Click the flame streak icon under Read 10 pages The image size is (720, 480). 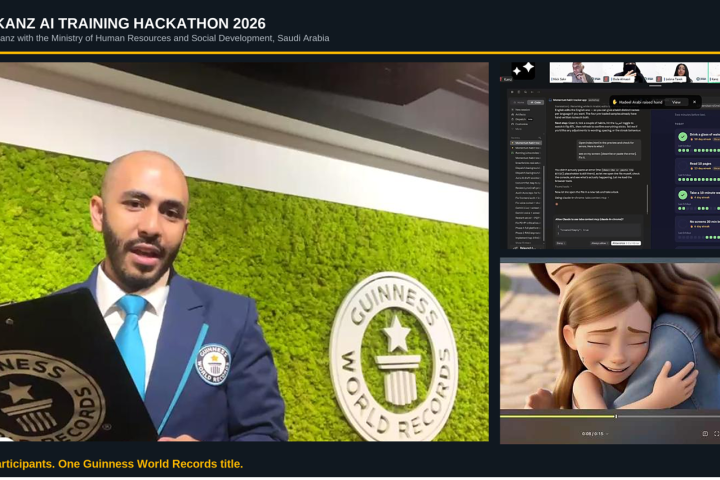pyautogui.click(x=692, y=168)
